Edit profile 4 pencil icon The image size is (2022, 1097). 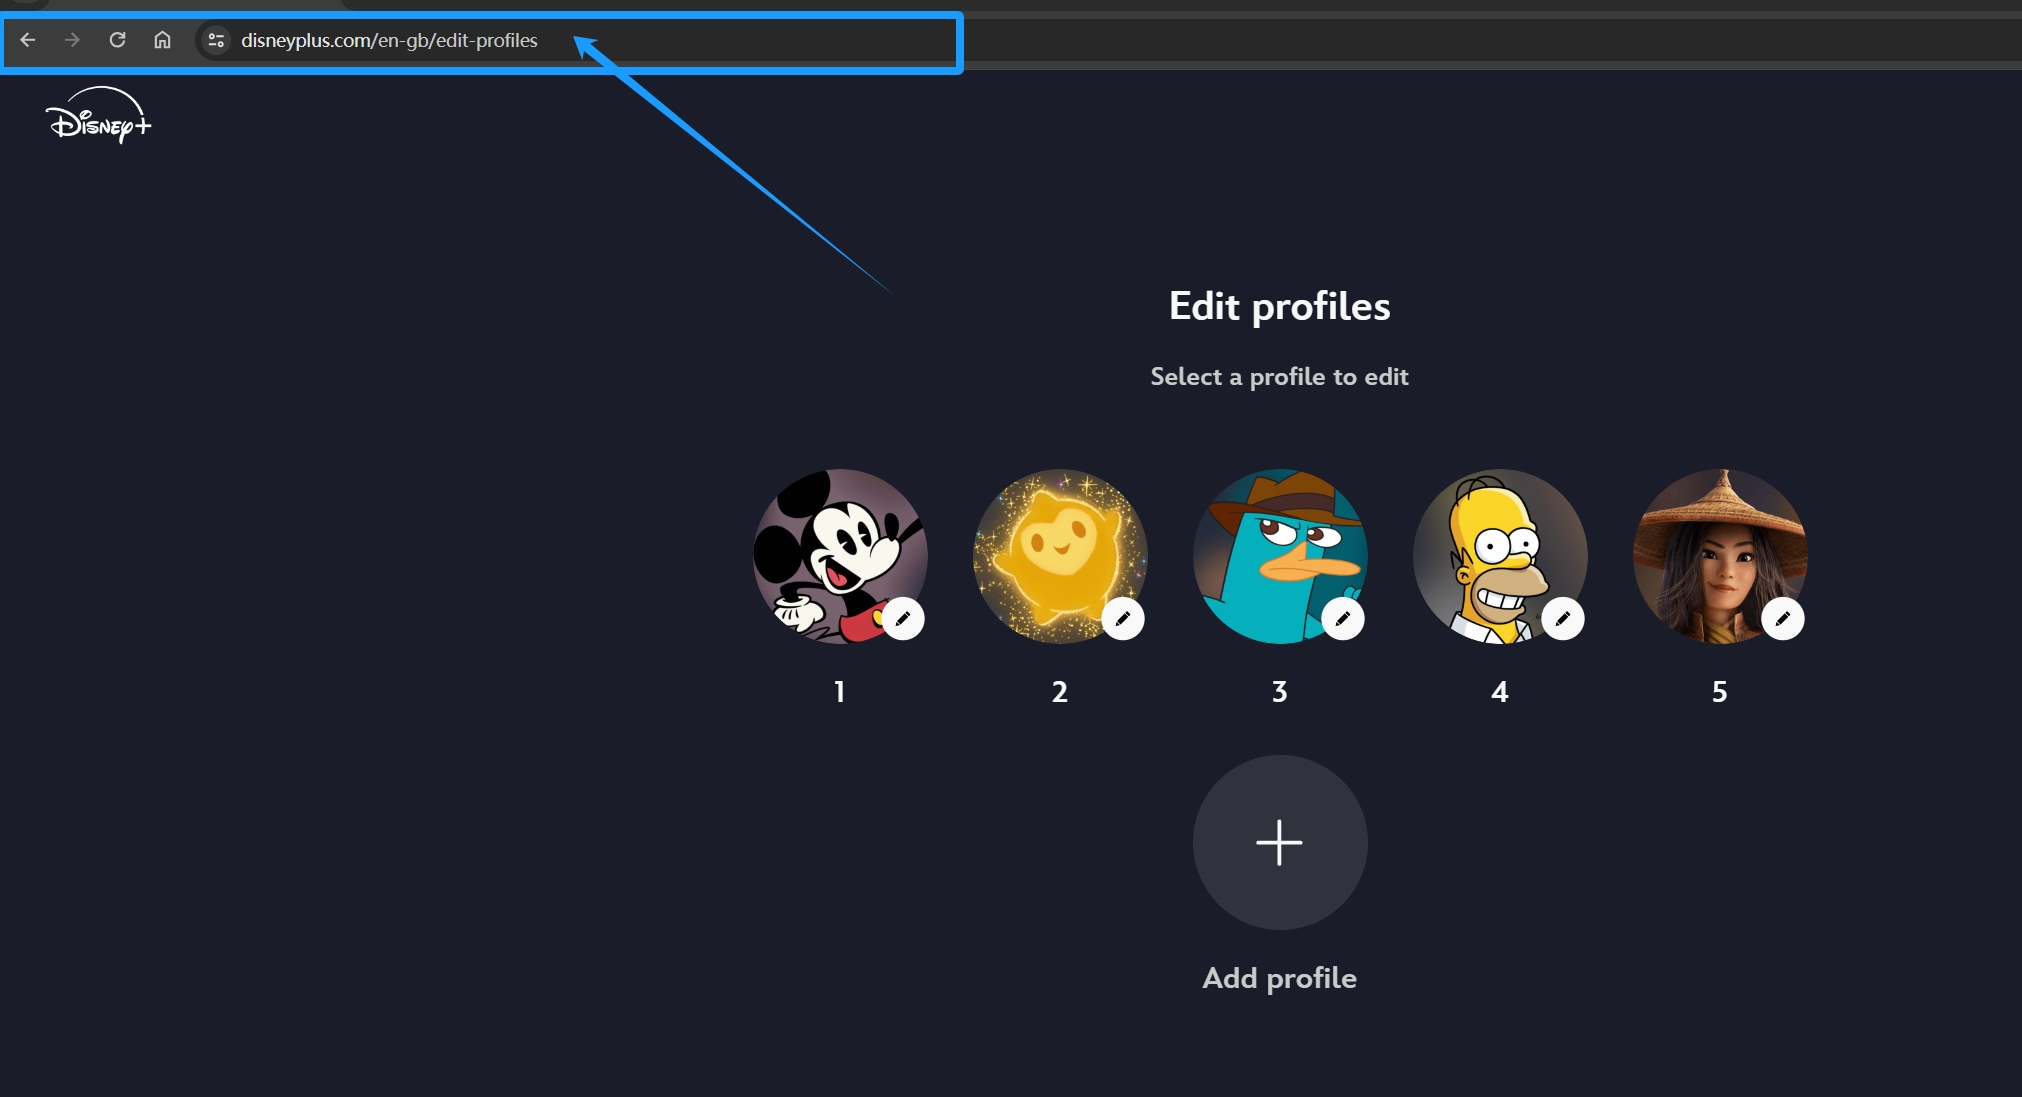1563,619
